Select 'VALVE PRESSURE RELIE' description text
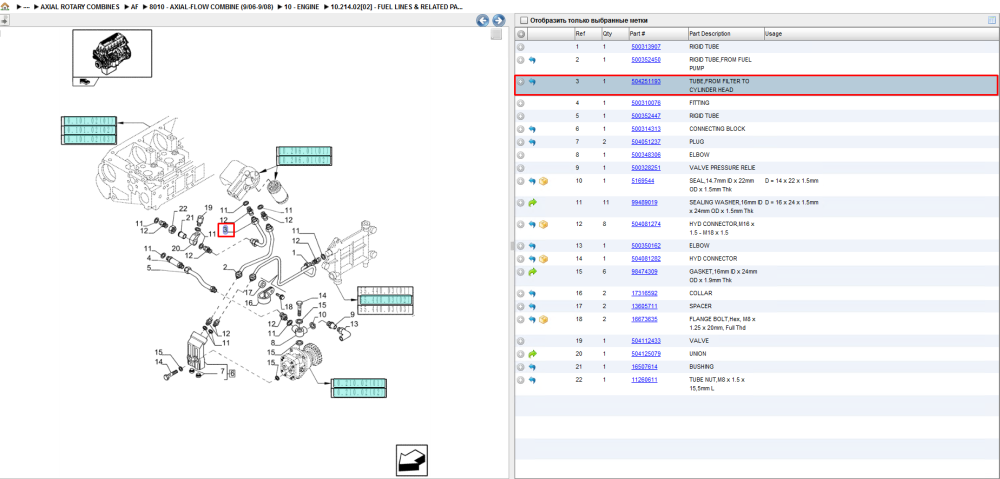 point(723,168)
